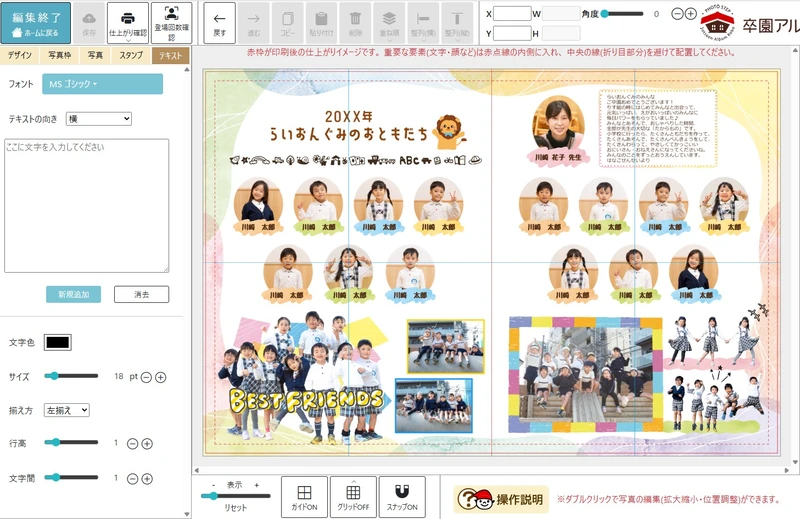This screenshot has height=519, width=800.
Task: Click リセット to reset zoom
Action: (x=236, y=508)
